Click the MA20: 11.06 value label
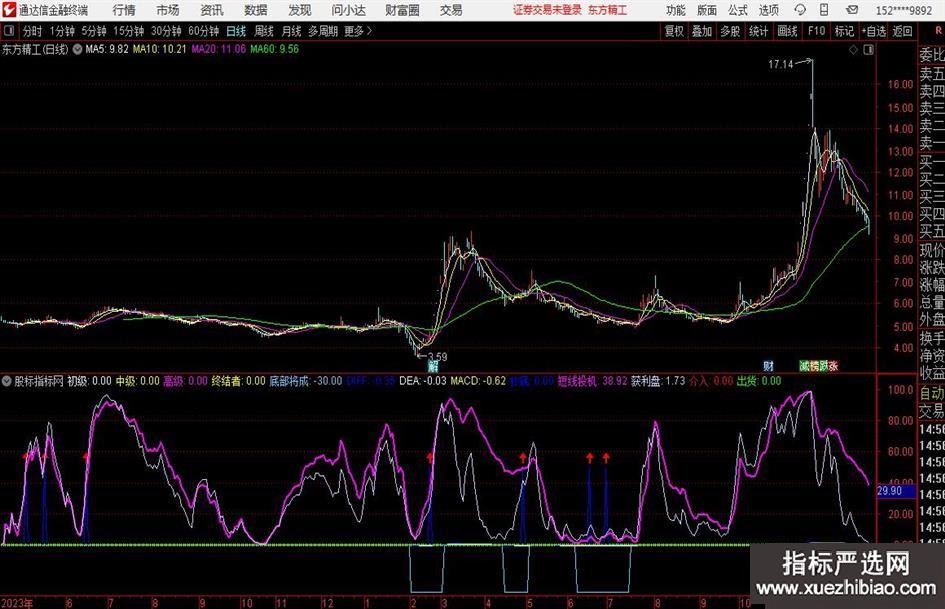Screen dimensions: 945x609 click(x=218, y=49)
